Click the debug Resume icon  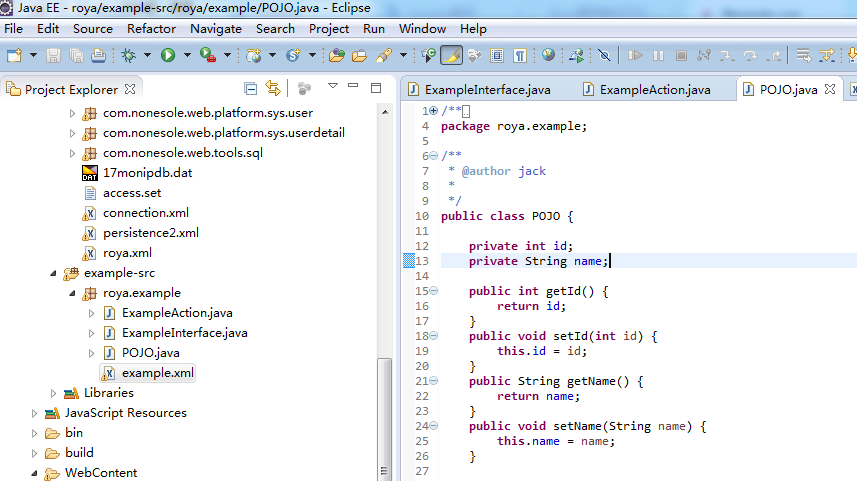tap(635, 55)
